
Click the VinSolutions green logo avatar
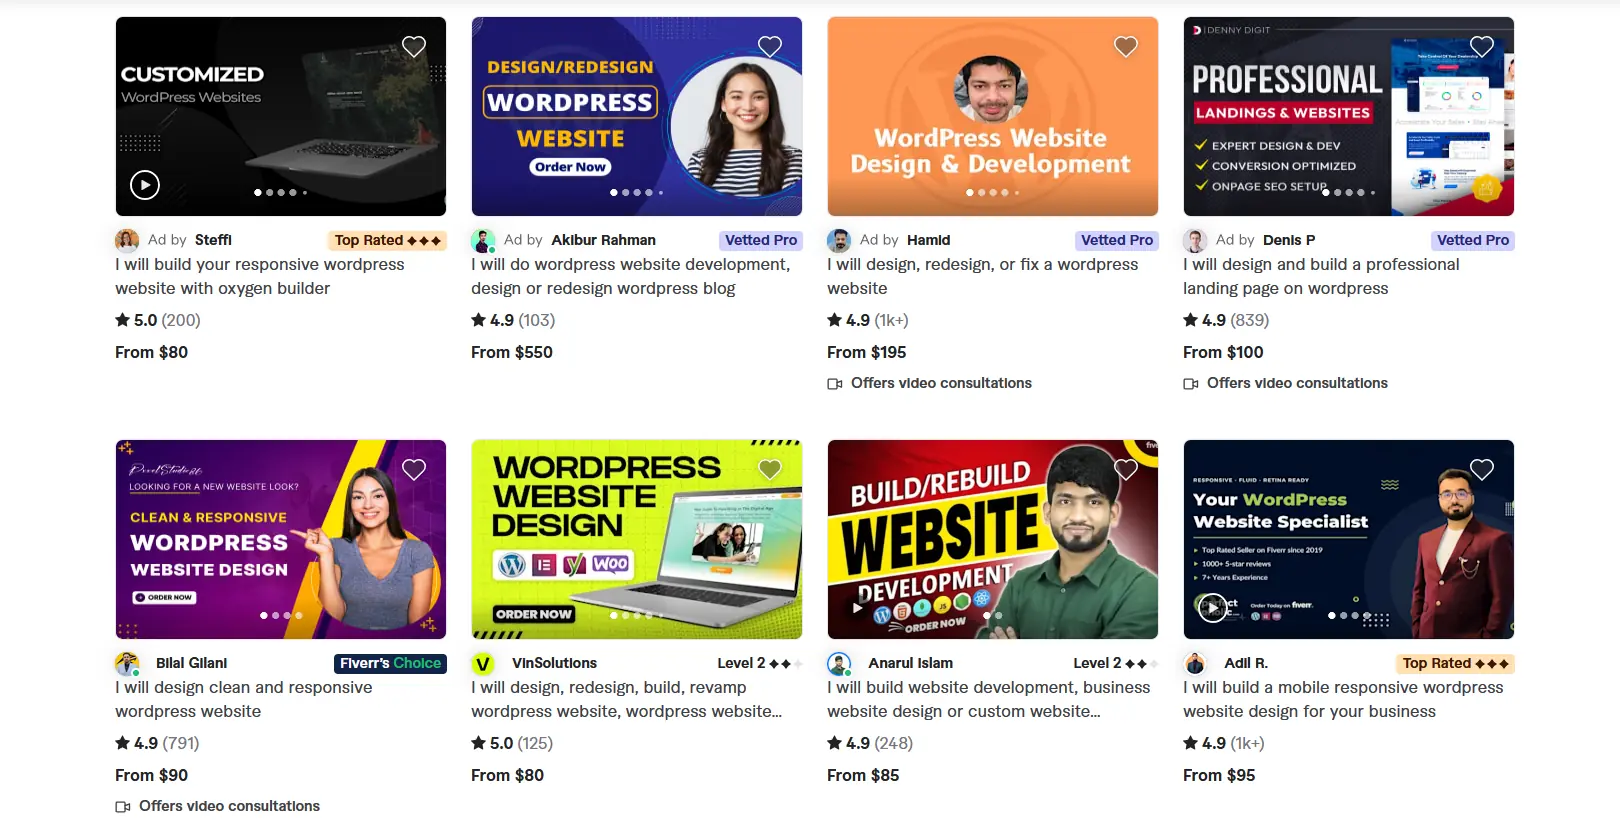[x=483, y=663]
